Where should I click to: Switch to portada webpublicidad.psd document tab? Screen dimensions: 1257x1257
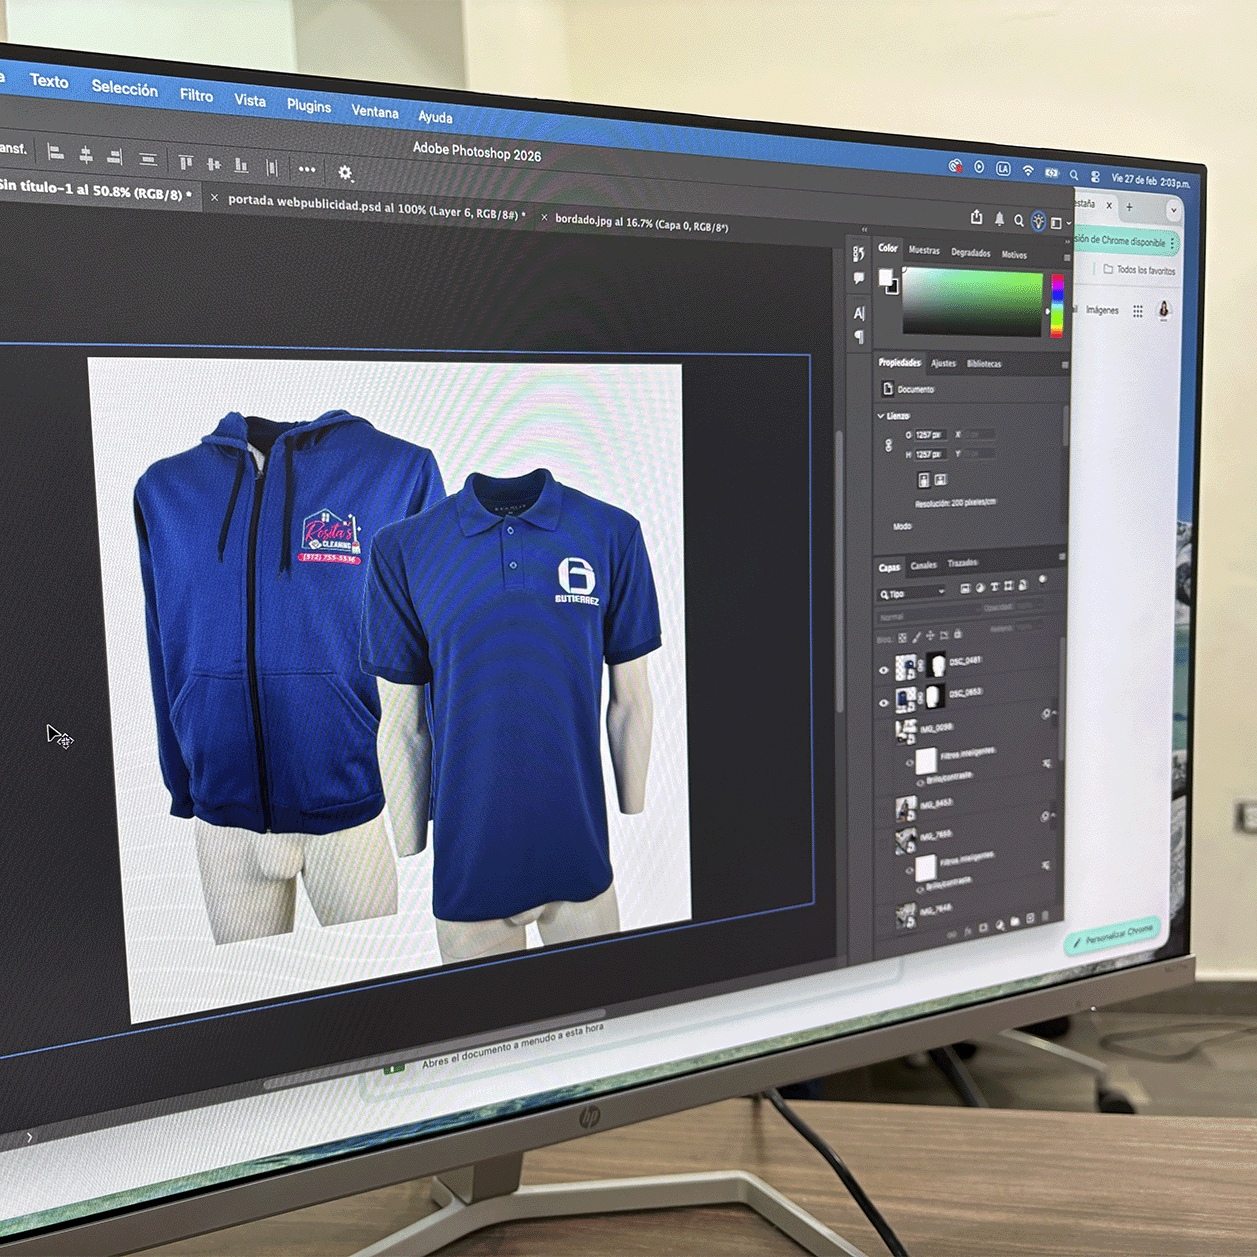[375, 206]
